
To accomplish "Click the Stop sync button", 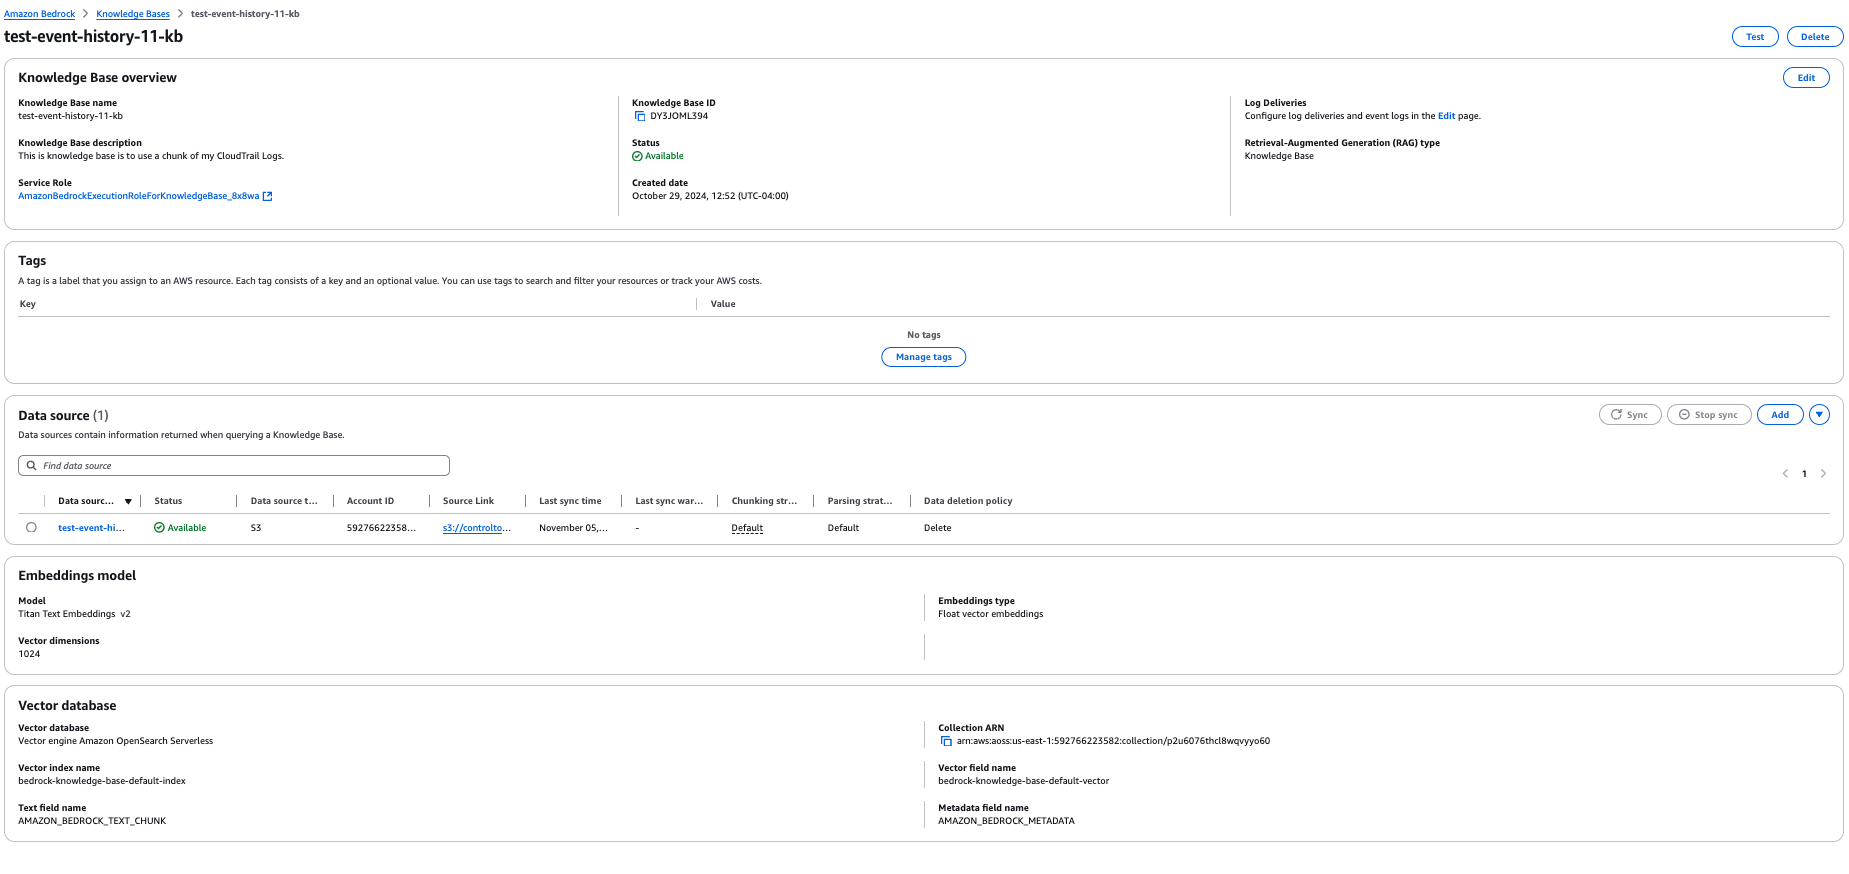I will 1709,415.
